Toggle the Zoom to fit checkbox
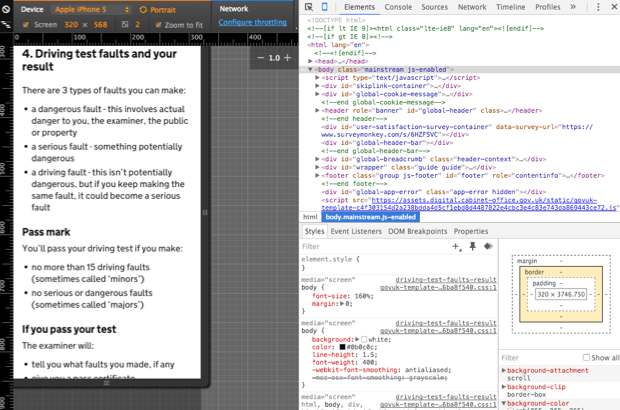The image size is (620, 410). (159, 25)
